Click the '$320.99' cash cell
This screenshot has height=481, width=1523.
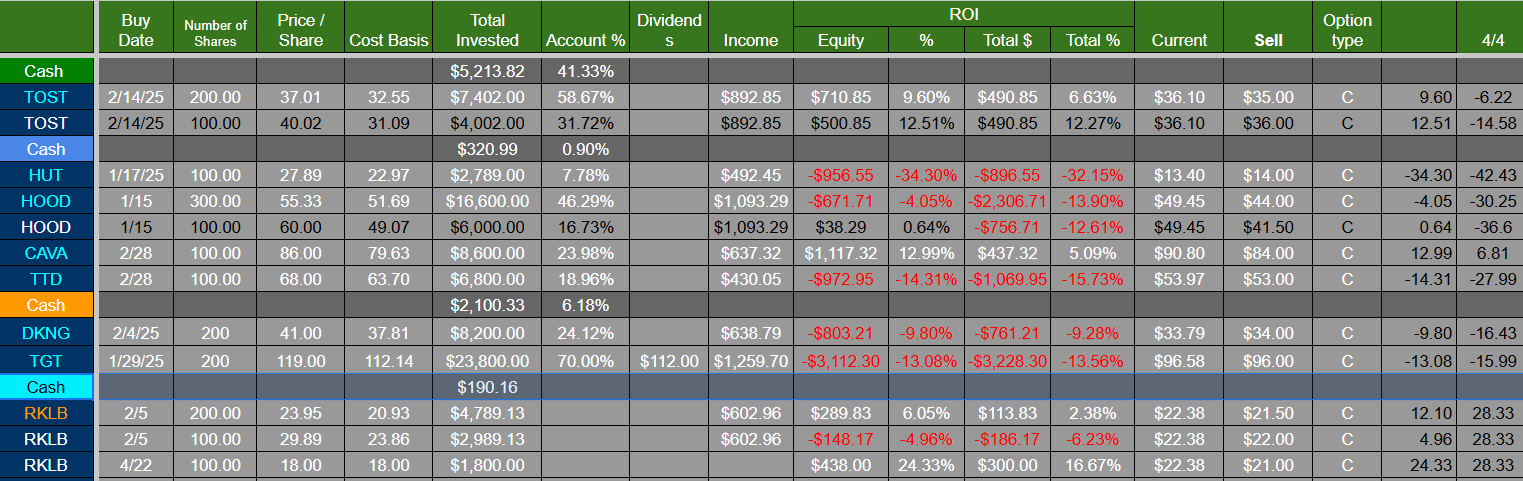[487, 149]
